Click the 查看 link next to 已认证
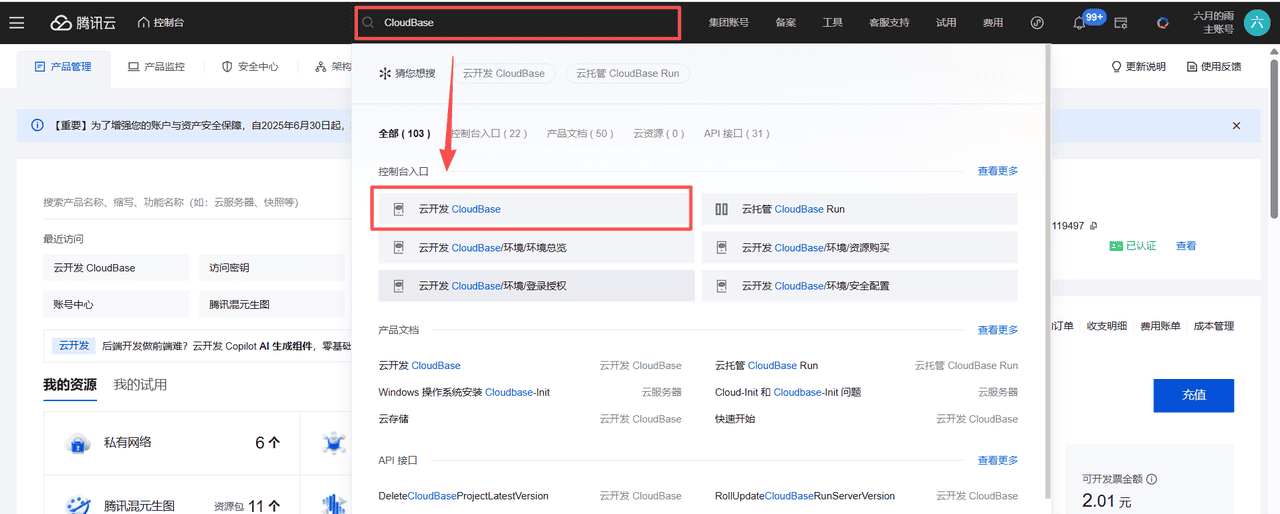 tap(1186, 245)
